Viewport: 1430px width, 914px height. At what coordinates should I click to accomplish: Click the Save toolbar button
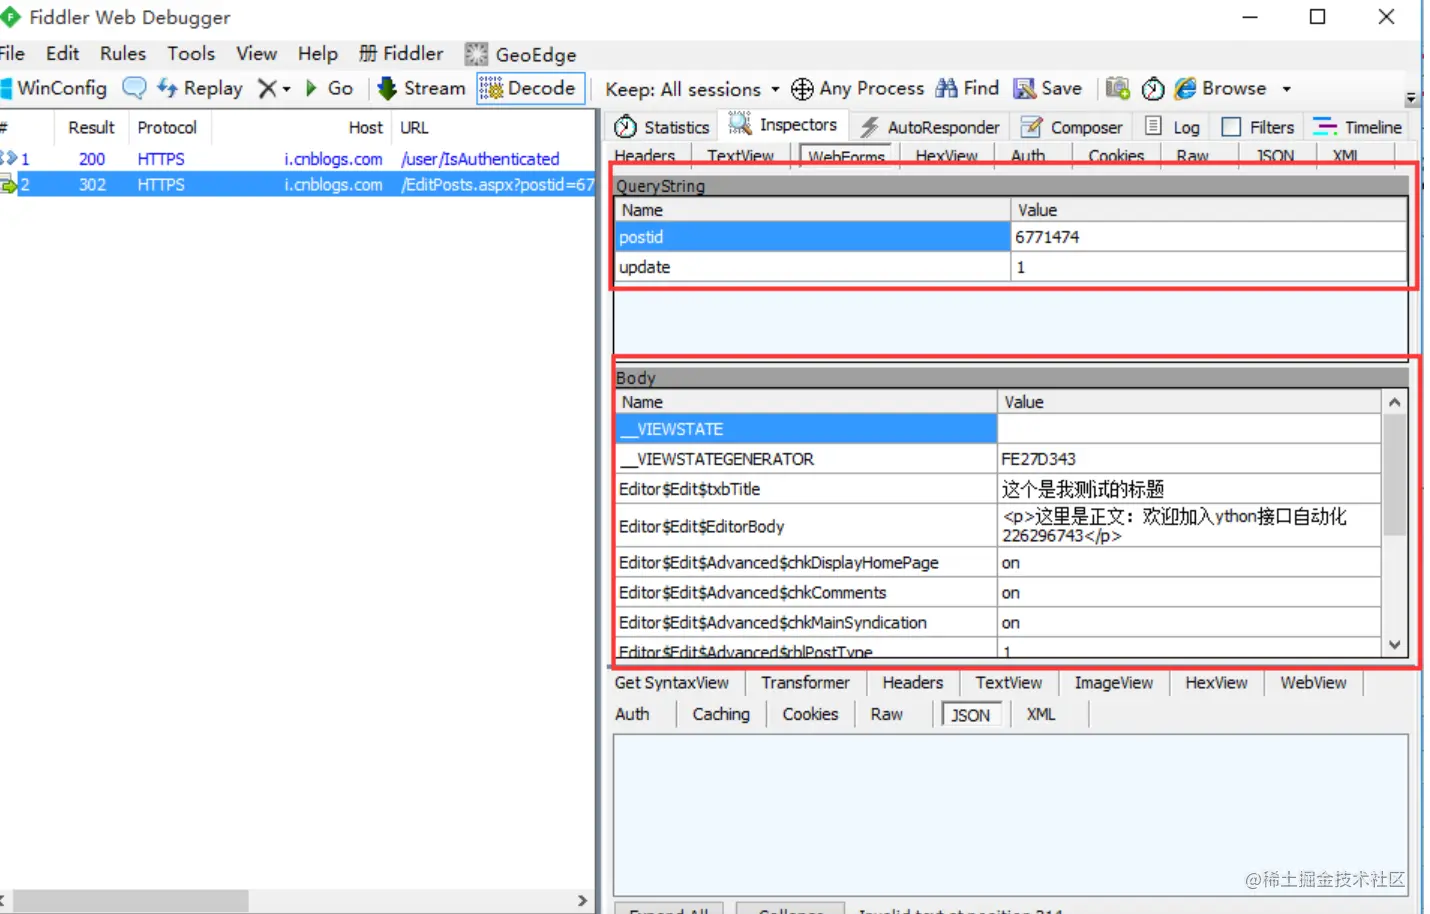coord(1048,88)
